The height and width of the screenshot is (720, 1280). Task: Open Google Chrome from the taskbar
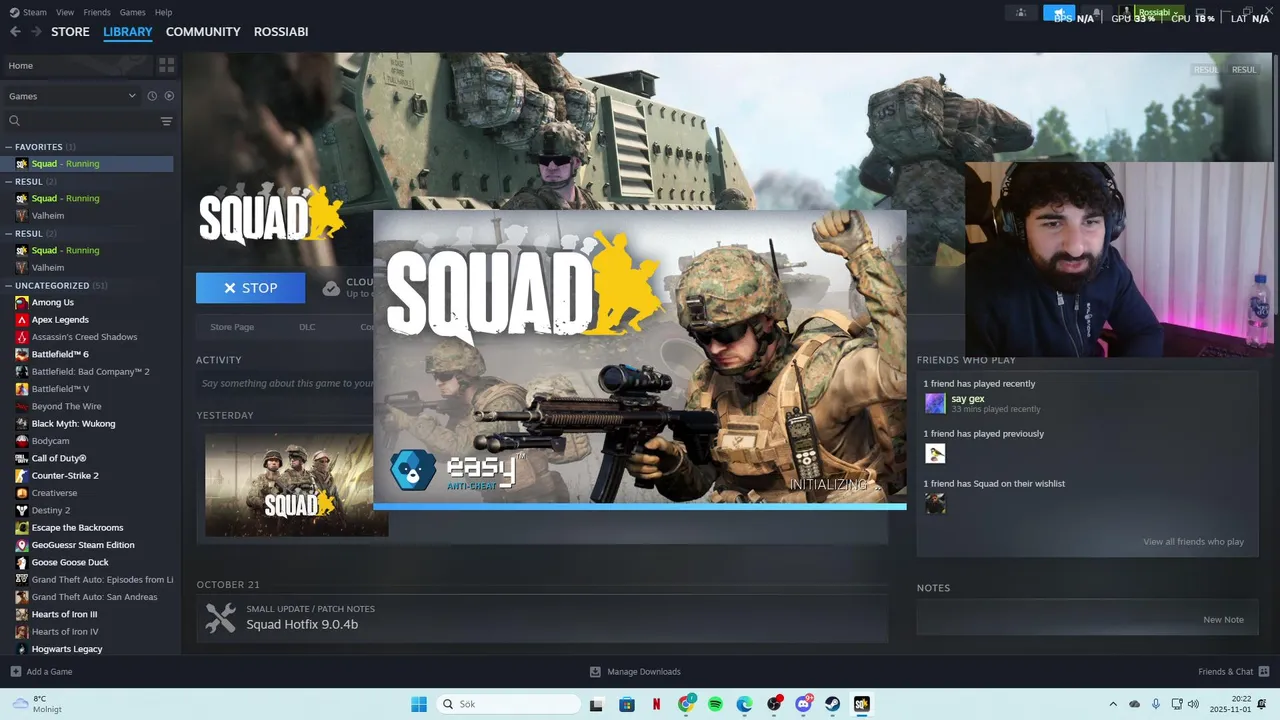[x=686, y=704]
